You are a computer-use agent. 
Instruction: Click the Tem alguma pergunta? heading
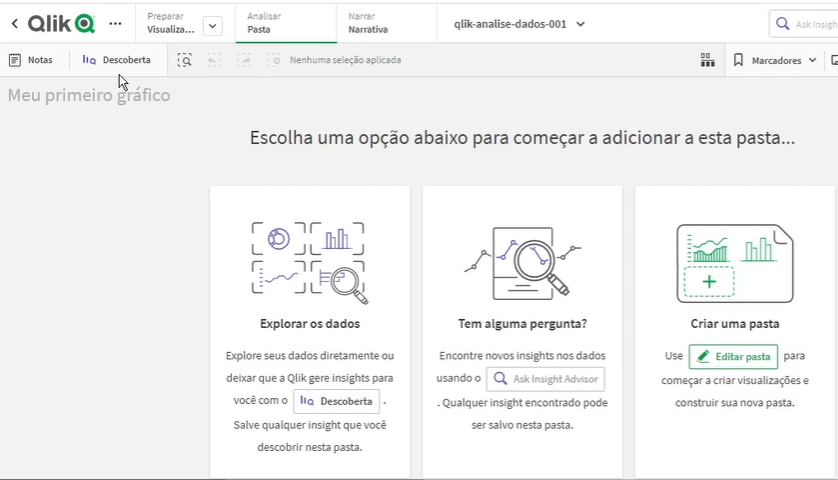point(522,323)
